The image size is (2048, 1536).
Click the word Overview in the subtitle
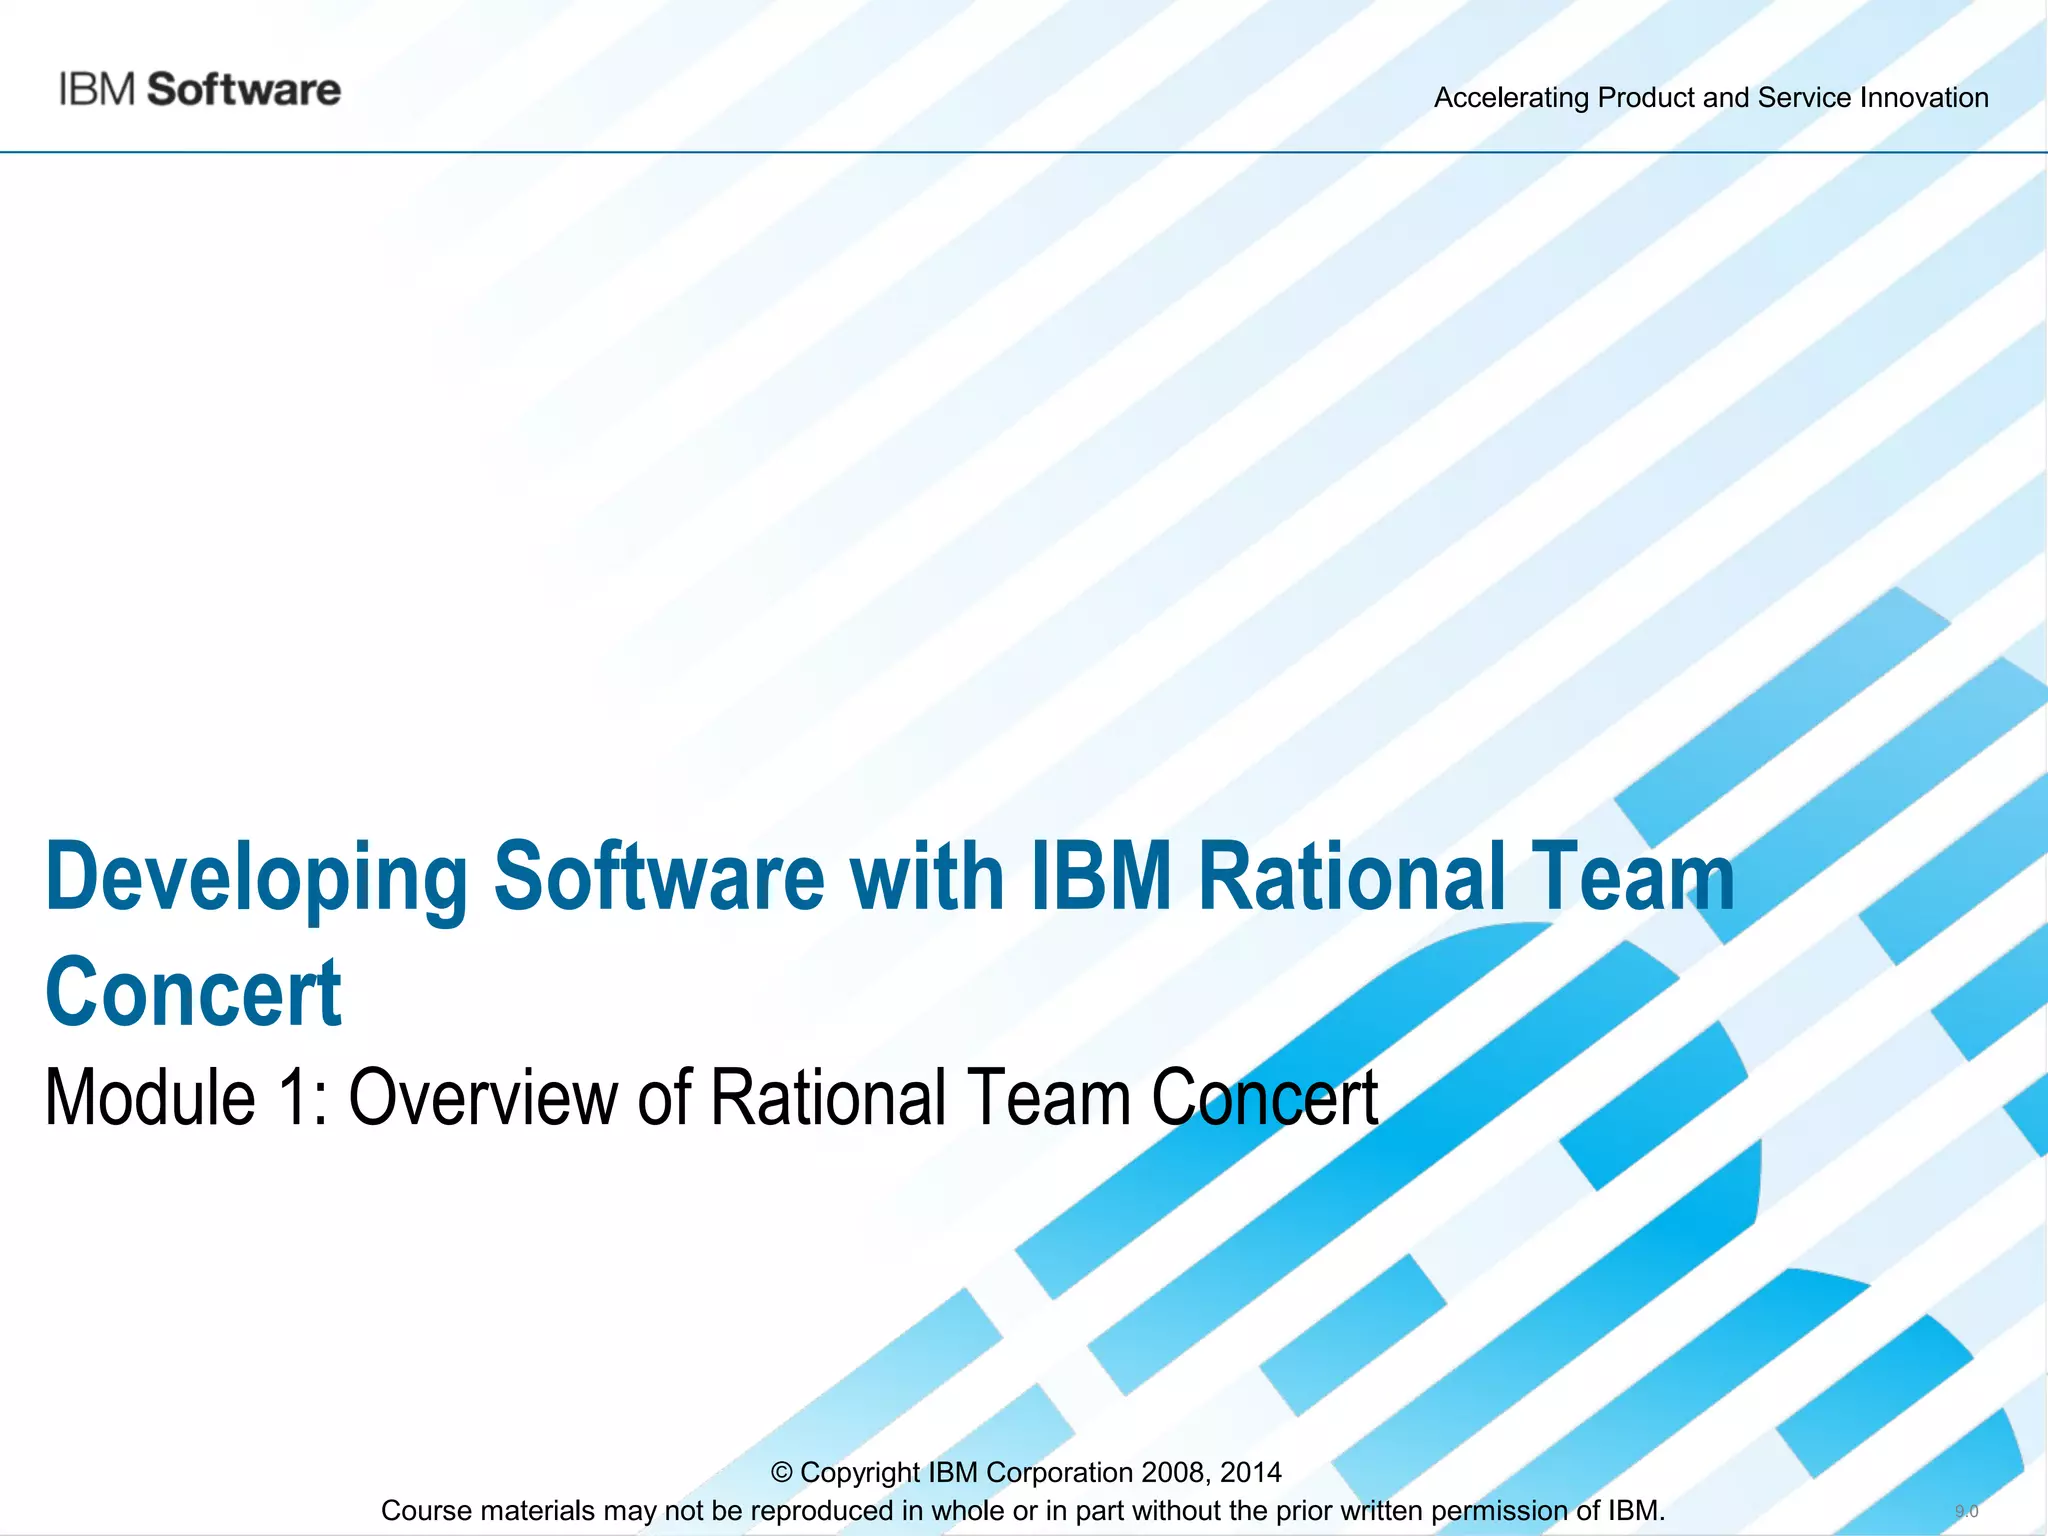(x=486, y=1098)
